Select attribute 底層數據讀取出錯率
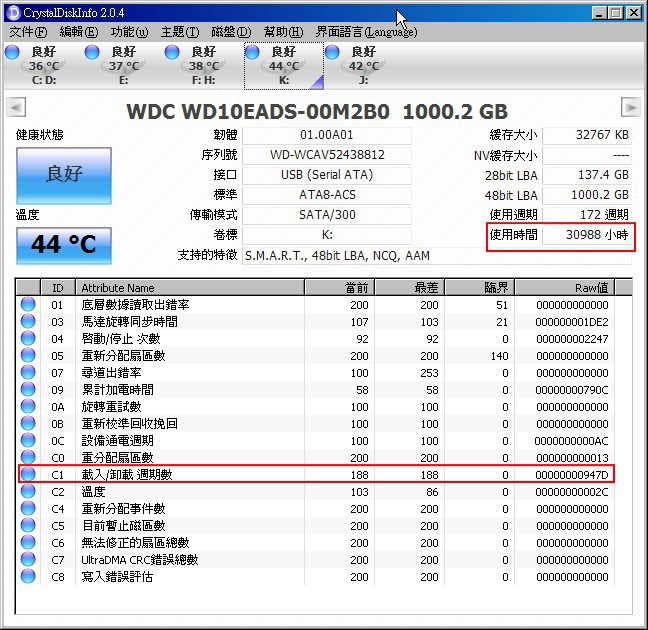 tap(136, 305)
